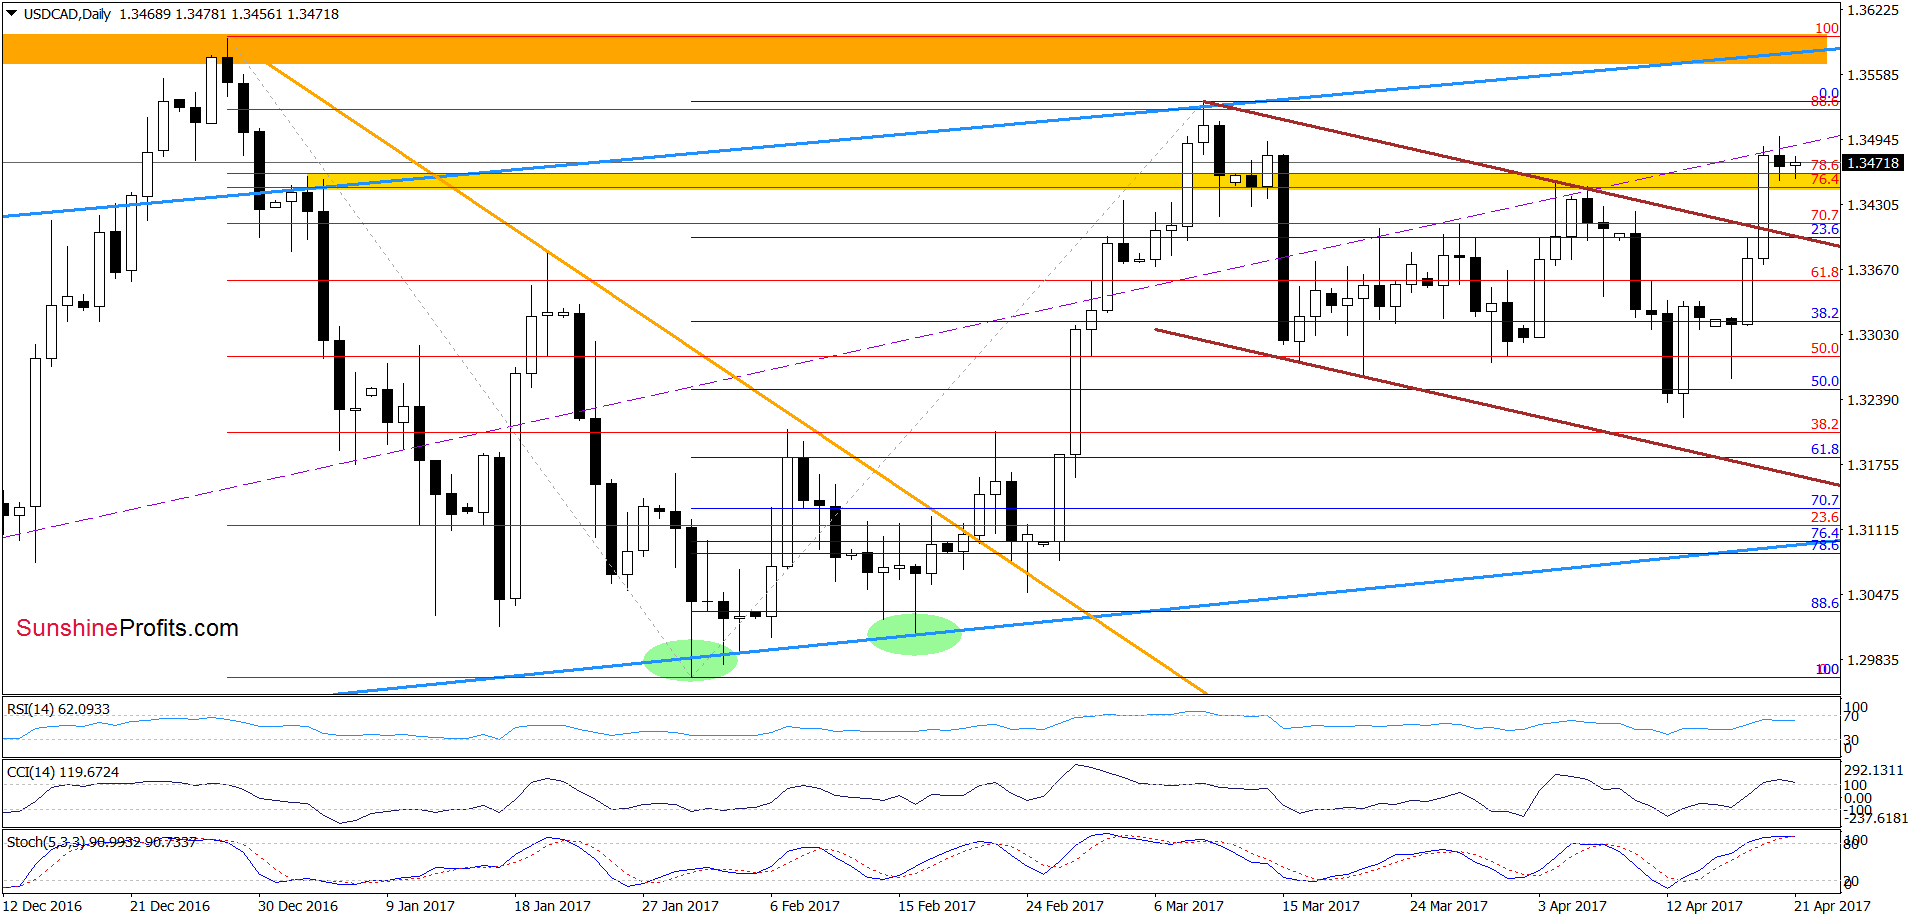Click the blue 88.6 Fibonacci level label
Screen dimensions: 1908x920
coord(1825,603)
